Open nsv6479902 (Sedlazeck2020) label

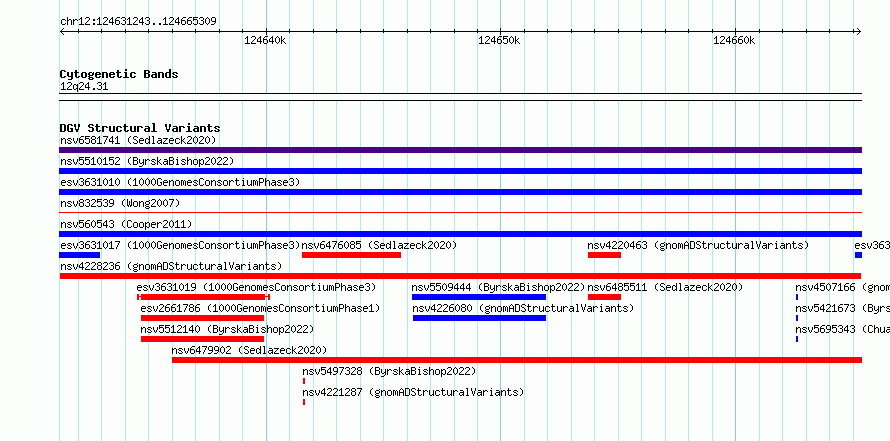tap(249, 350)
